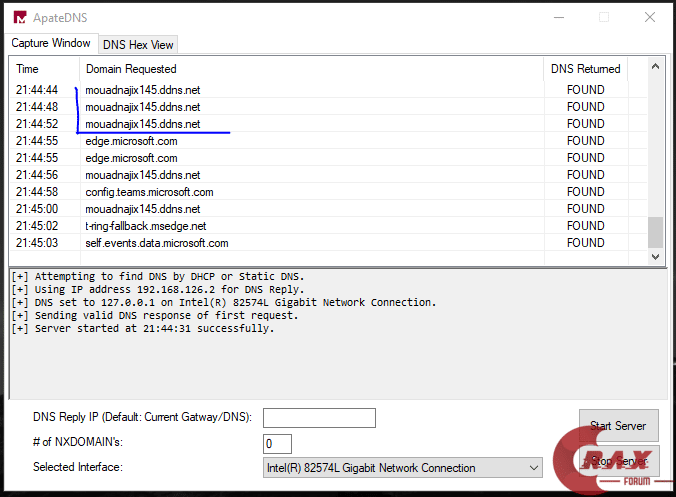Click the Time column header
Screen dimensions: 676x497
pos(28,69)
